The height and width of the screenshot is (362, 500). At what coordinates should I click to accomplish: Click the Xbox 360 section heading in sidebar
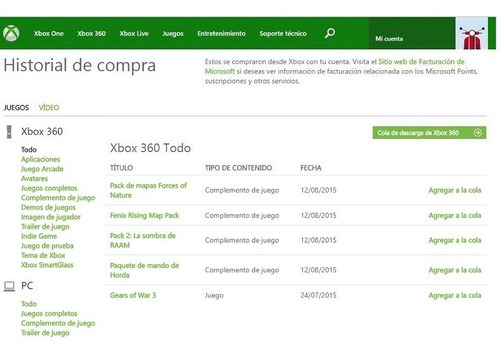tap(42, 132)
